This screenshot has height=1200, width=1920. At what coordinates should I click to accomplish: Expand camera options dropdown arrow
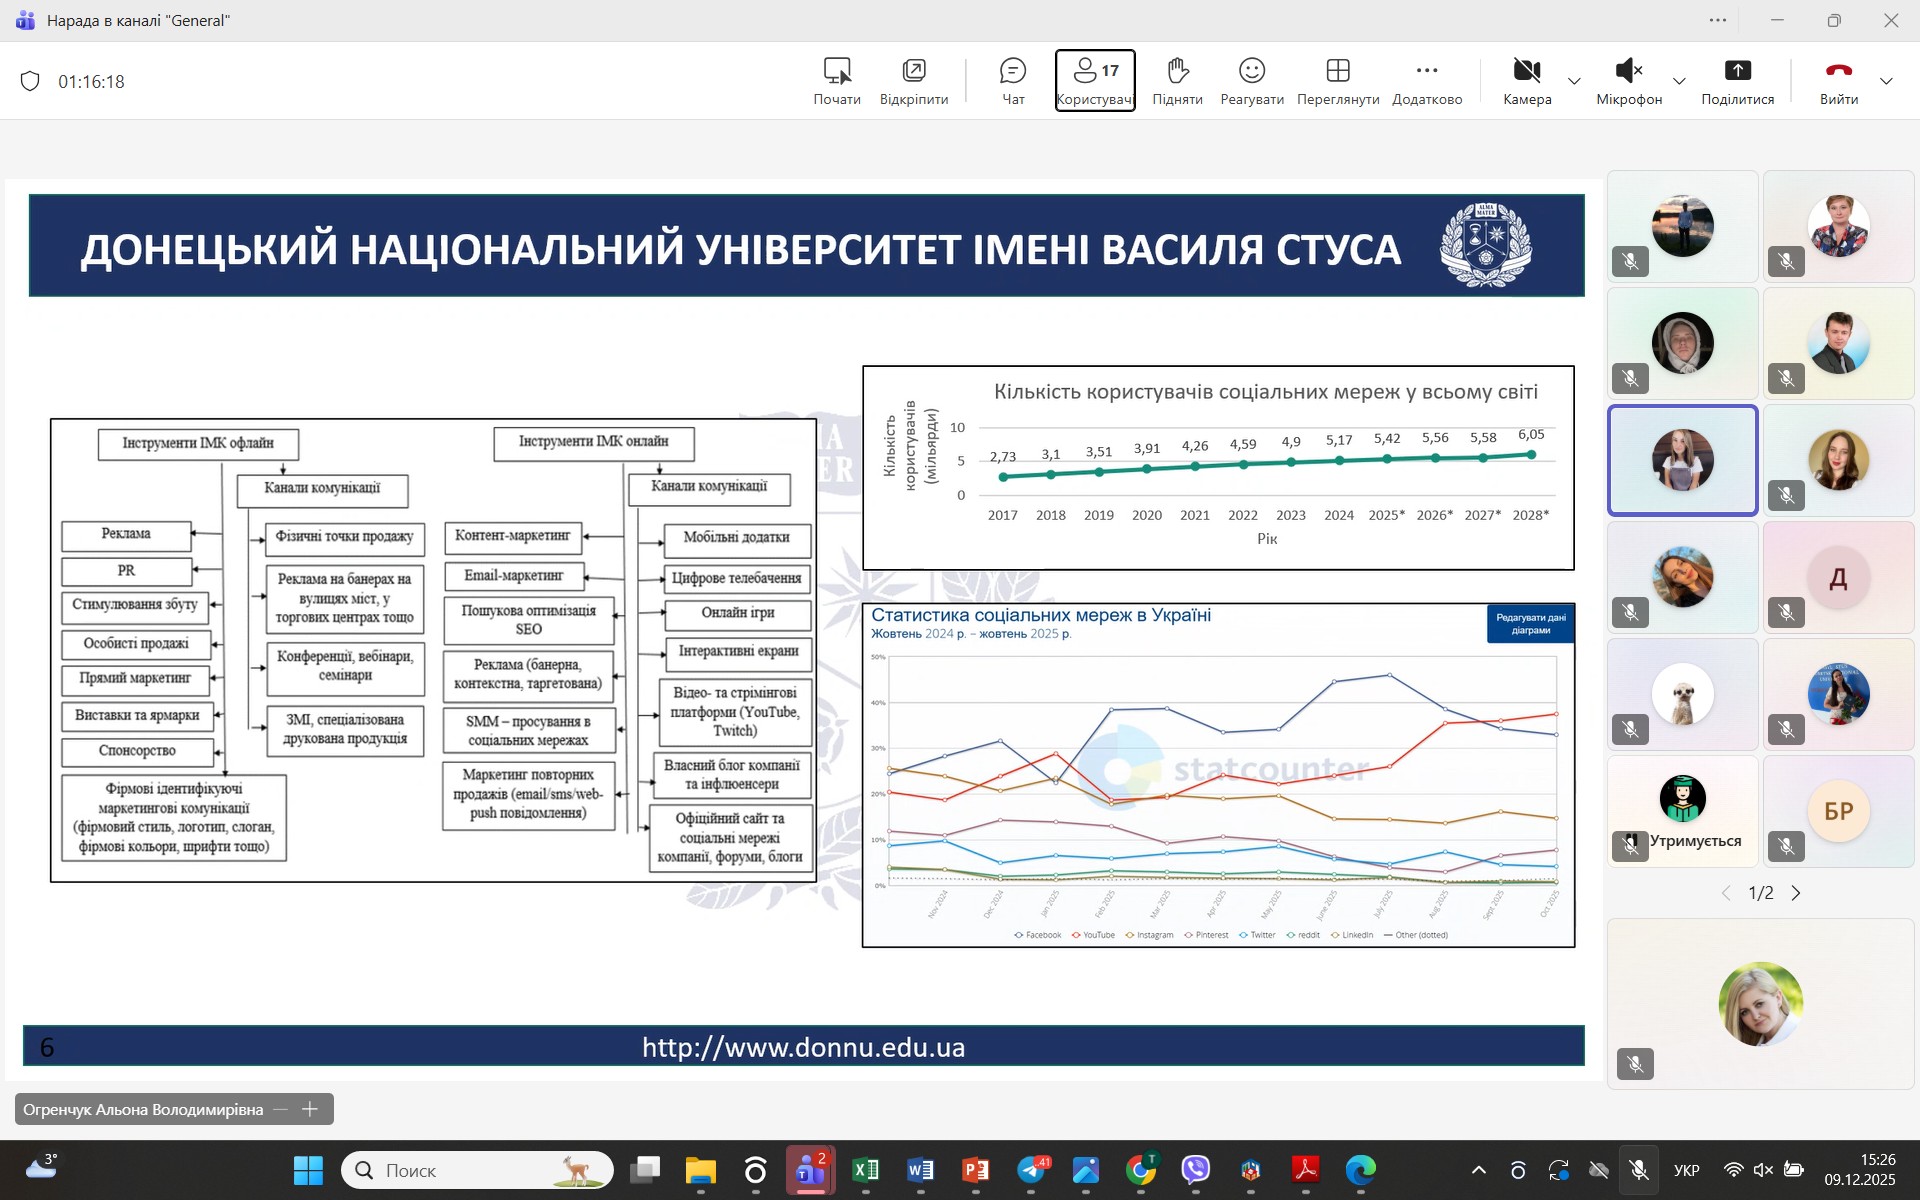[x=1574, y=81]
